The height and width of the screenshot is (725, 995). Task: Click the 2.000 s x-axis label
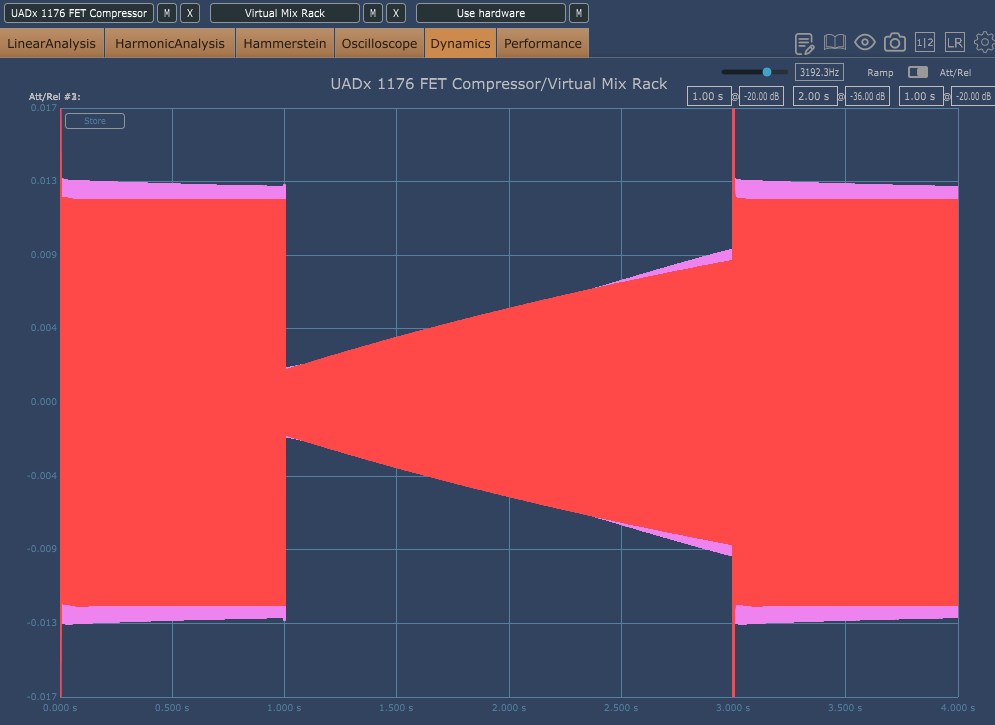[509, 707]
